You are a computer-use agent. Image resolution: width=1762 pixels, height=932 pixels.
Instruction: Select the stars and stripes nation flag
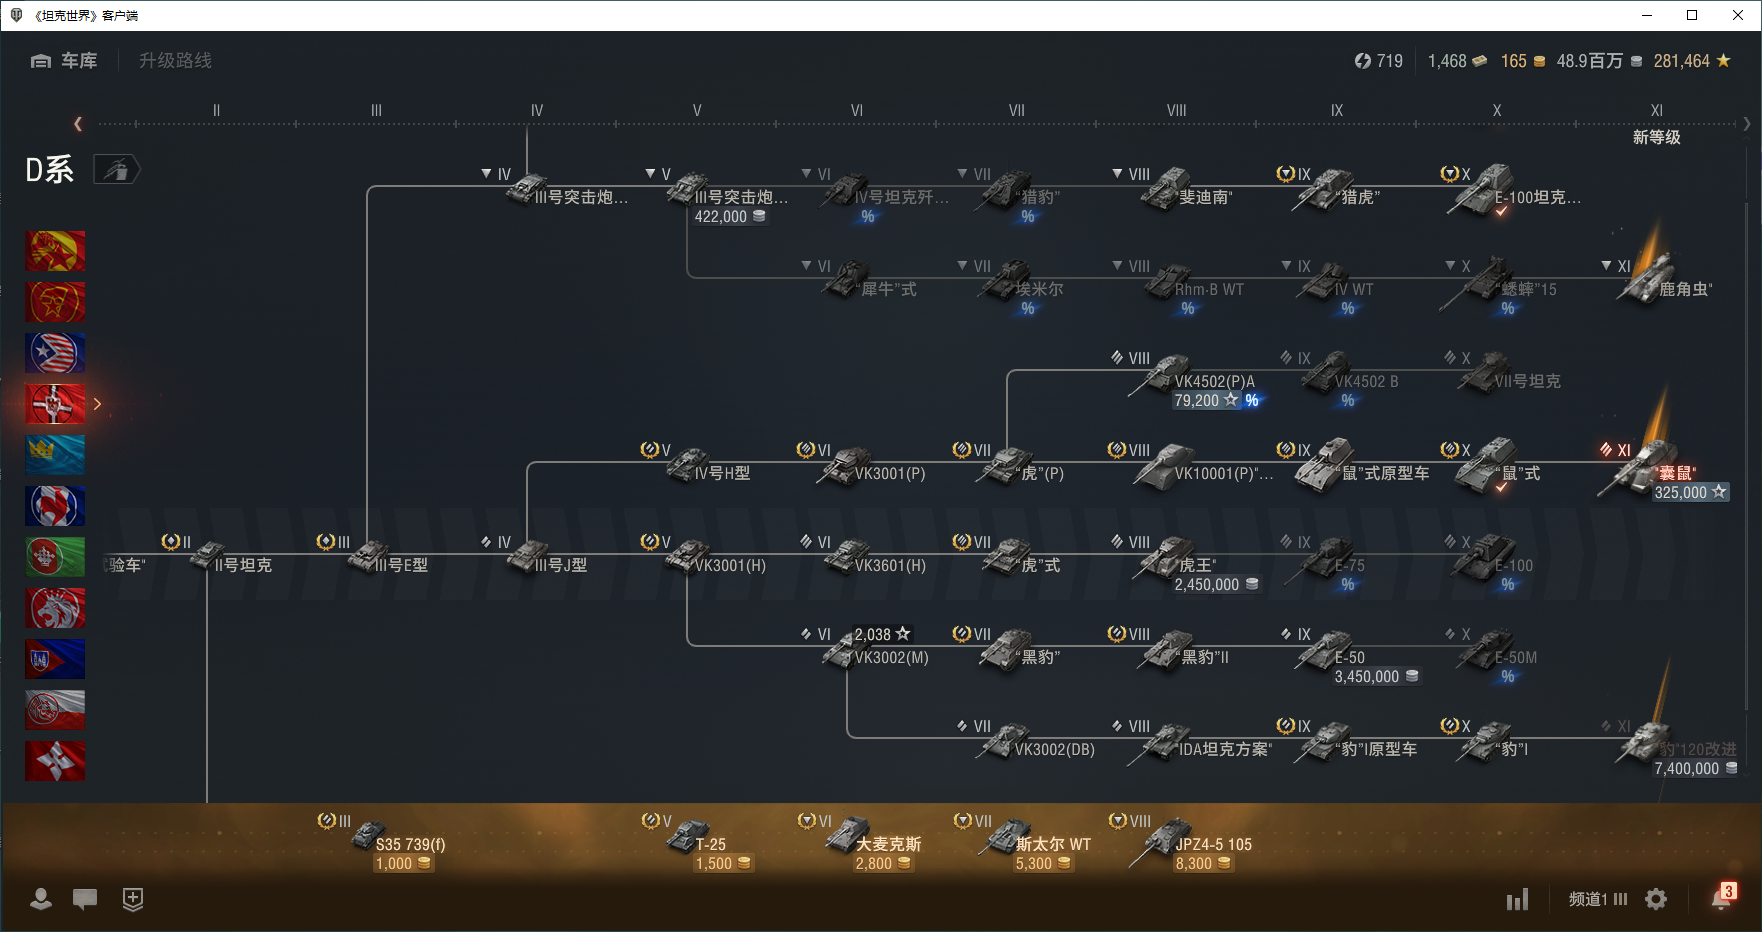[x=55, y=353]
